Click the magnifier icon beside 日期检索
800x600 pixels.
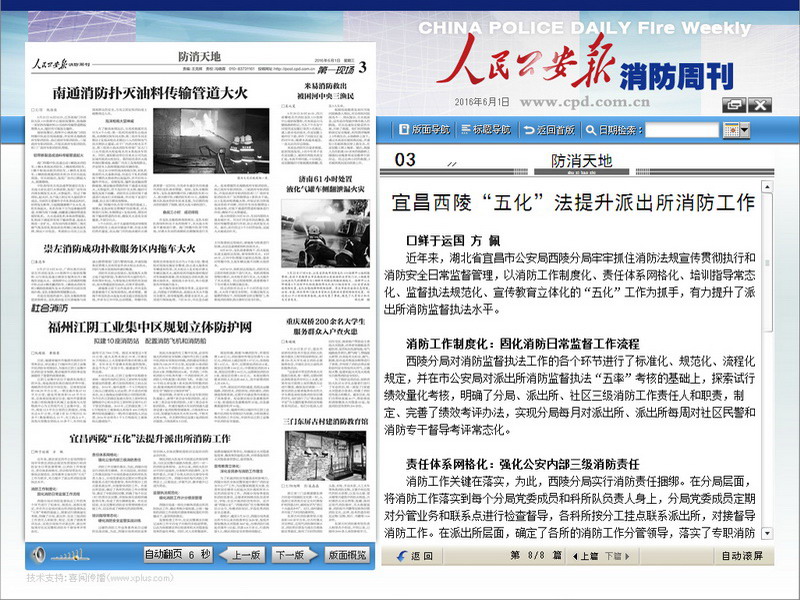point(591,130)
